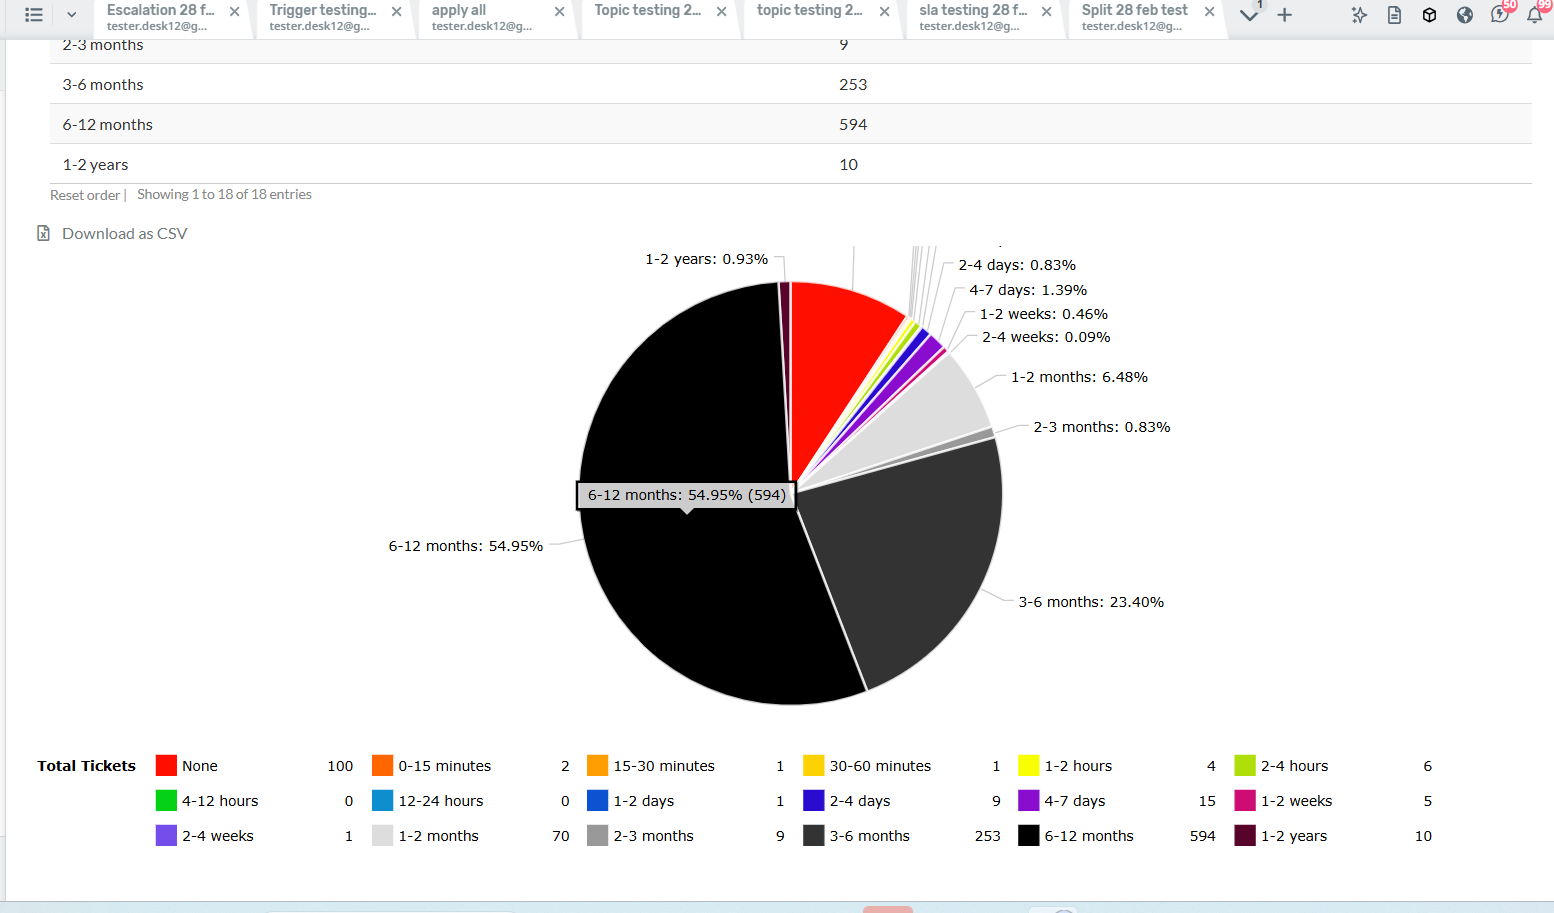Click the red None color swatch
The width and height of the screenshot is (1554, 913).
pos(166,766)
